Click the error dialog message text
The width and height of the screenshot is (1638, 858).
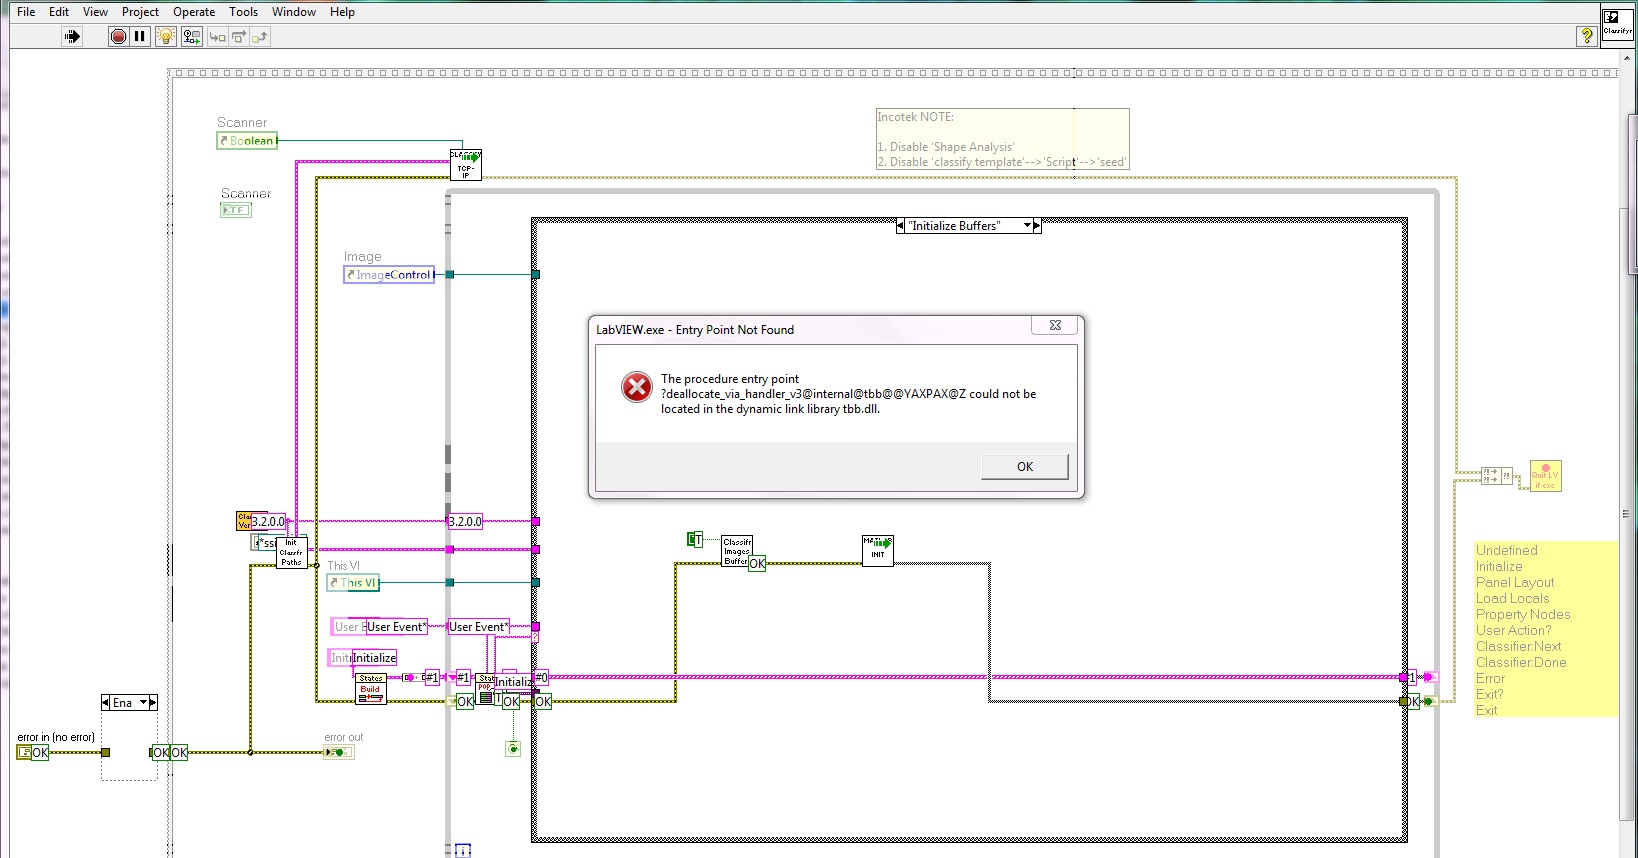848,394
